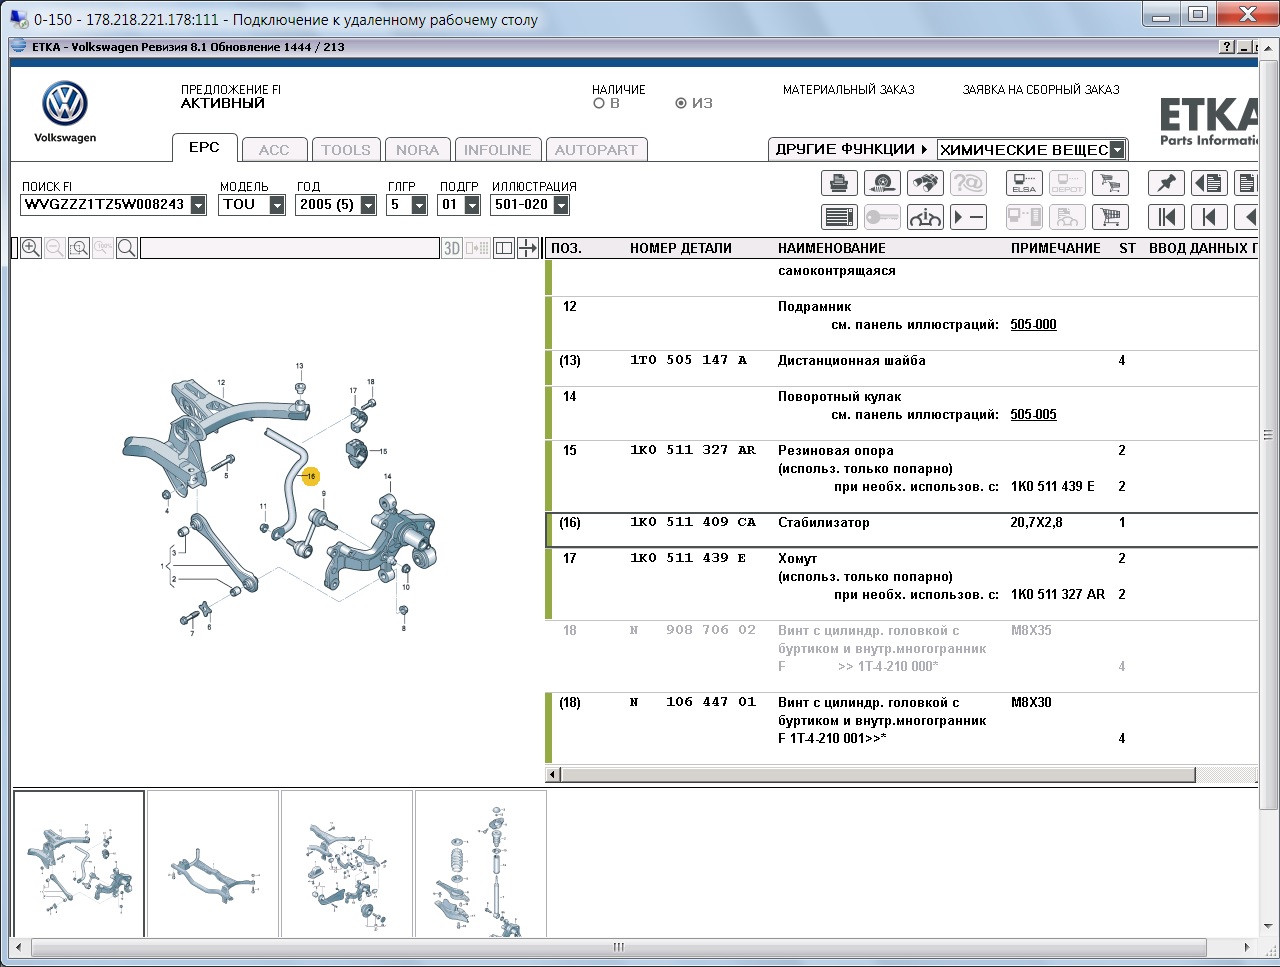The image size is (1280, 967).
Task: Click the illustration search input field
Action: click(x=290, y=248)
